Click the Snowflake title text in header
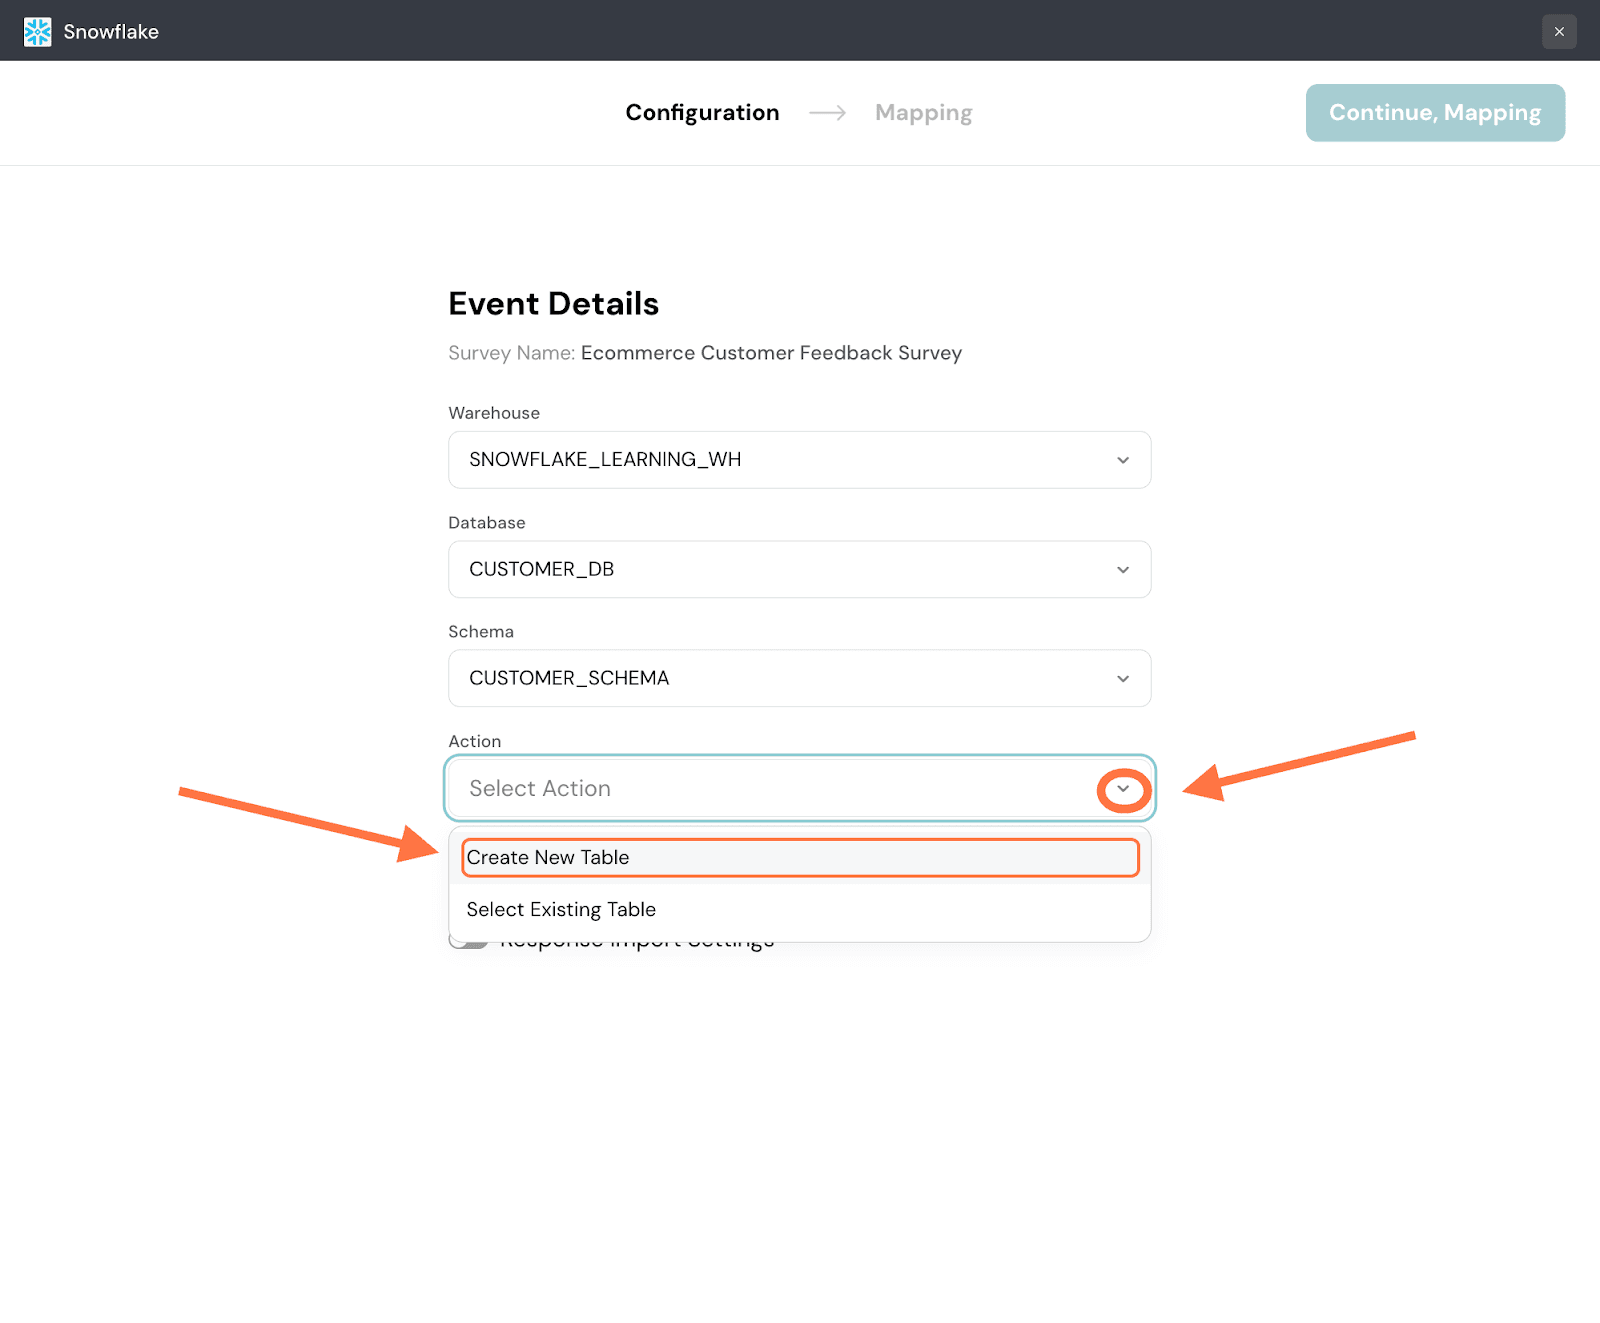This screenshot has height=1323, width=1600. pyautogui.click(x=111, y=32)
